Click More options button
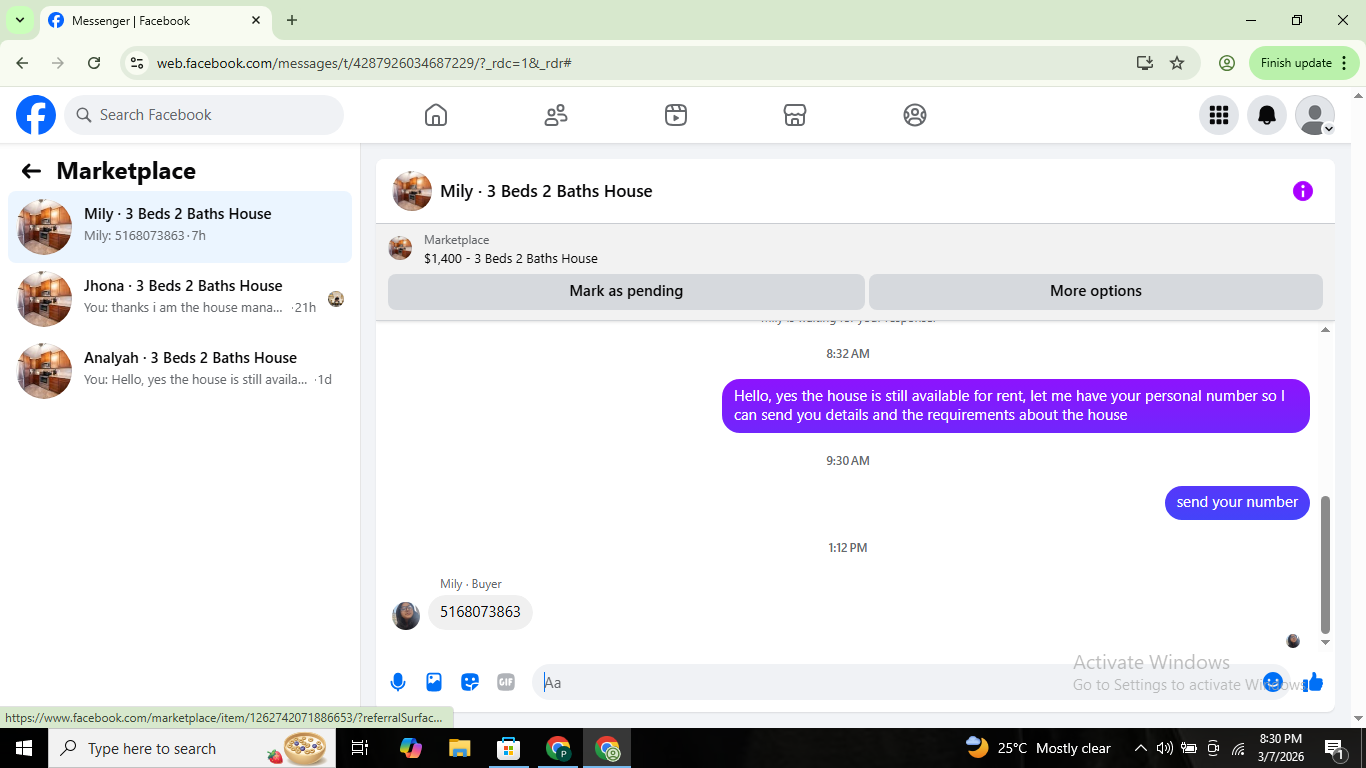The image size is (1366, 768). pyautogui.click(x=1096, y=291)
